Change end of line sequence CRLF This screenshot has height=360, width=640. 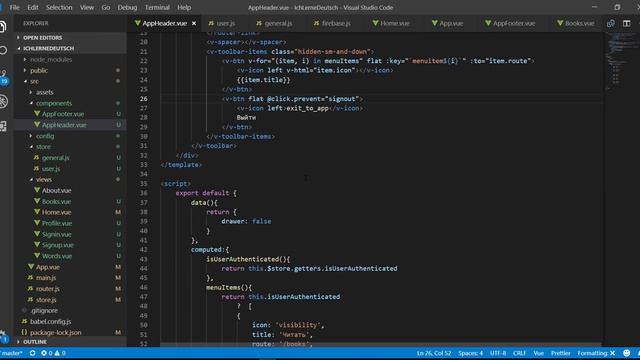click(x=519, y=353)
